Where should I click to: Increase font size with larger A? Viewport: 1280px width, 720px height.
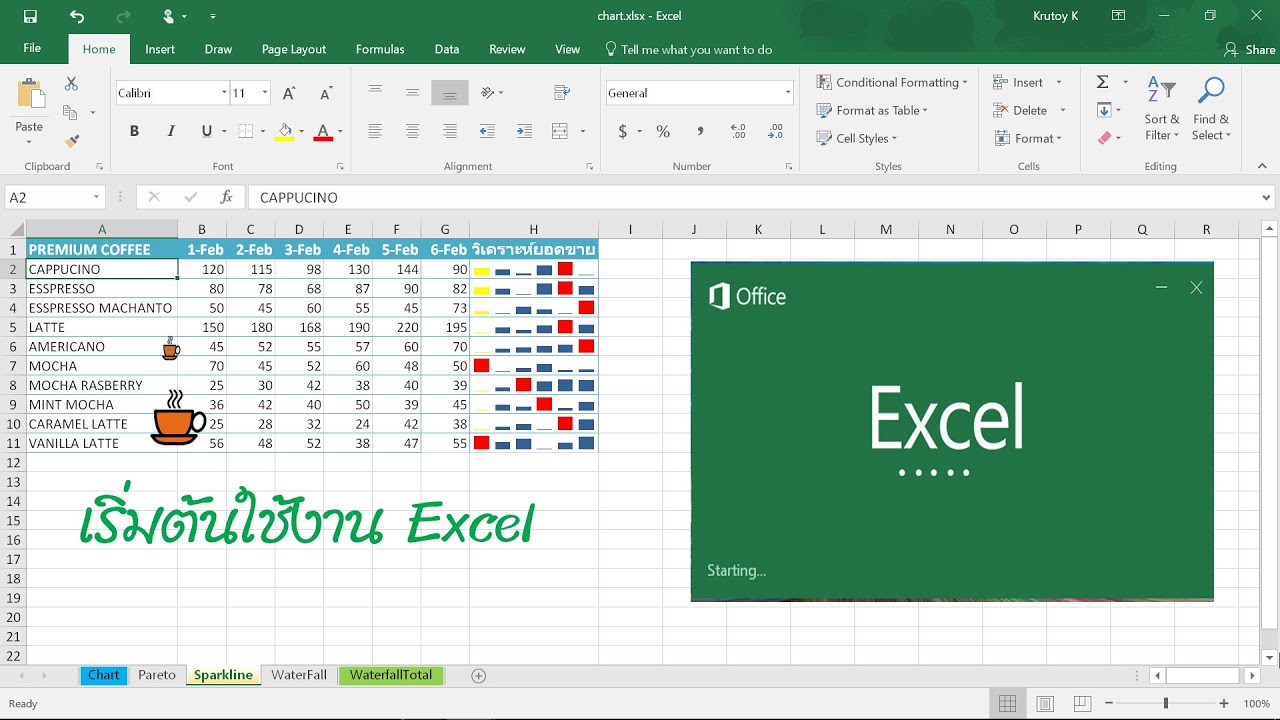289,93
